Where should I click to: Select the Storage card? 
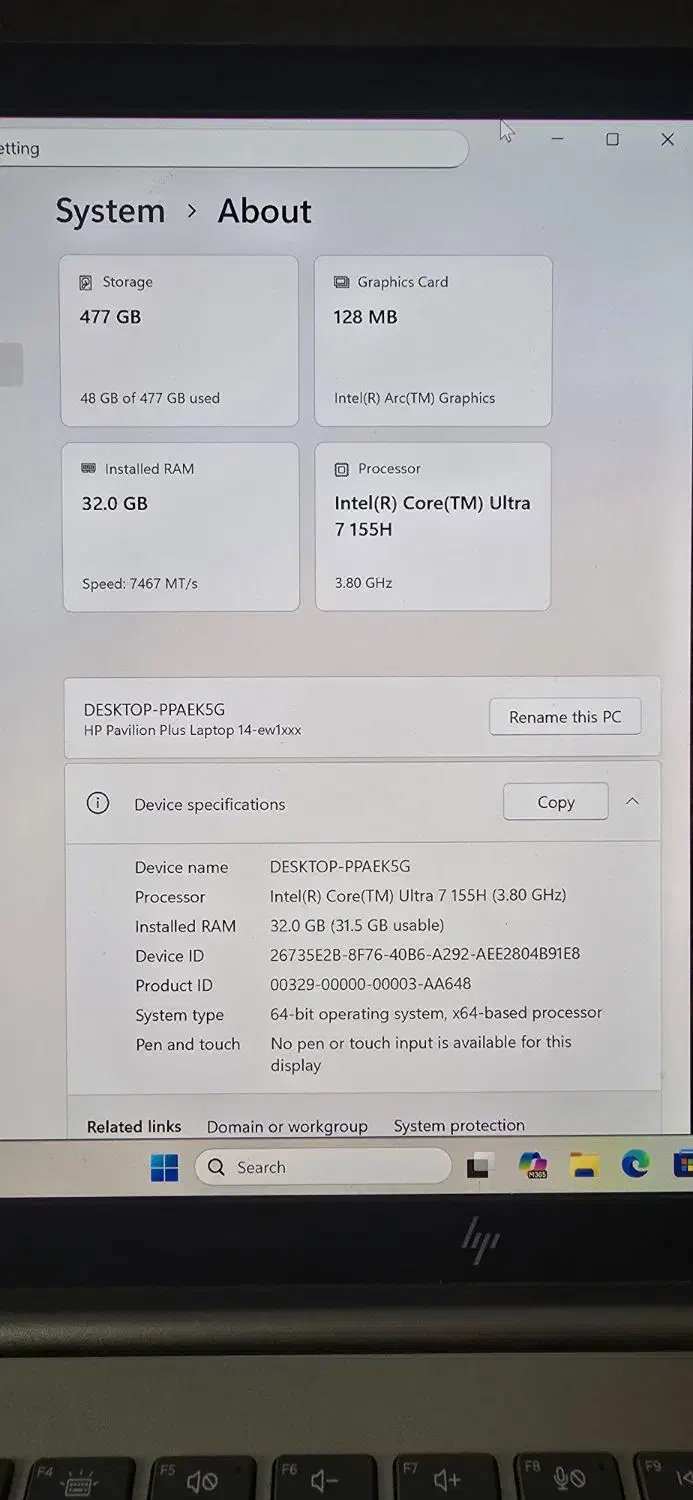(x=179, y=341)
